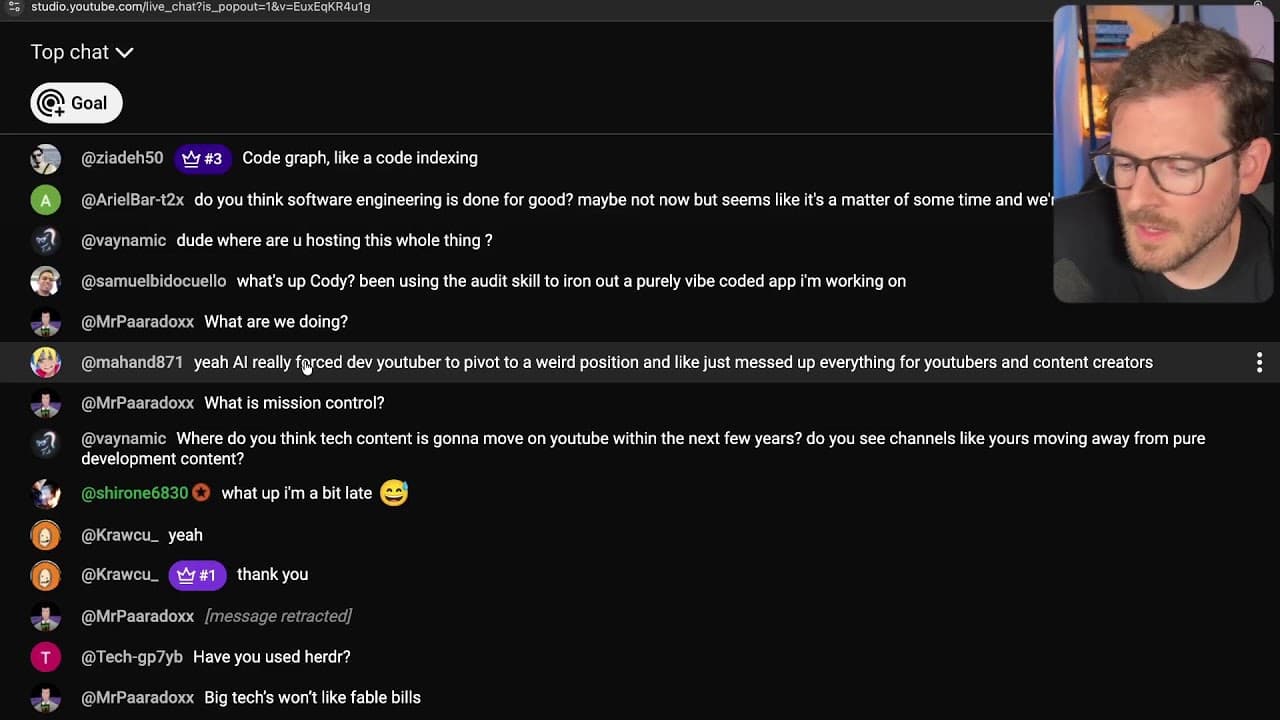The image size is (1280, 720).
Task: Click the laughing emoji in shirone6830's message
Action: [394, 493]
